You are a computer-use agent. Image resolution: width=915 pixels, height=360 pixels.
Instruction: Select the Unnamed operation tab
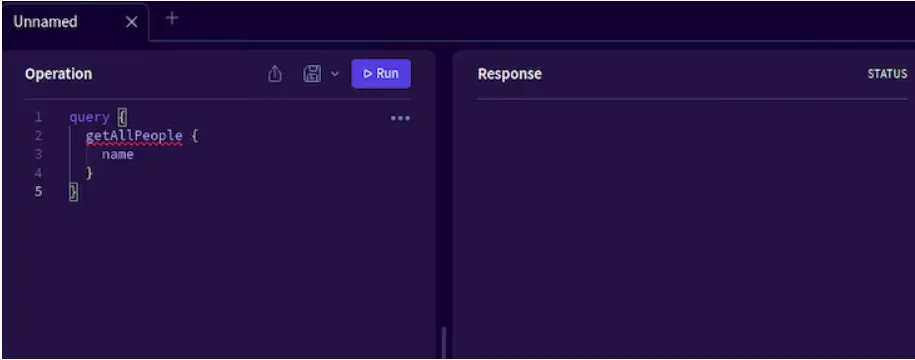[x=46, y=22]
